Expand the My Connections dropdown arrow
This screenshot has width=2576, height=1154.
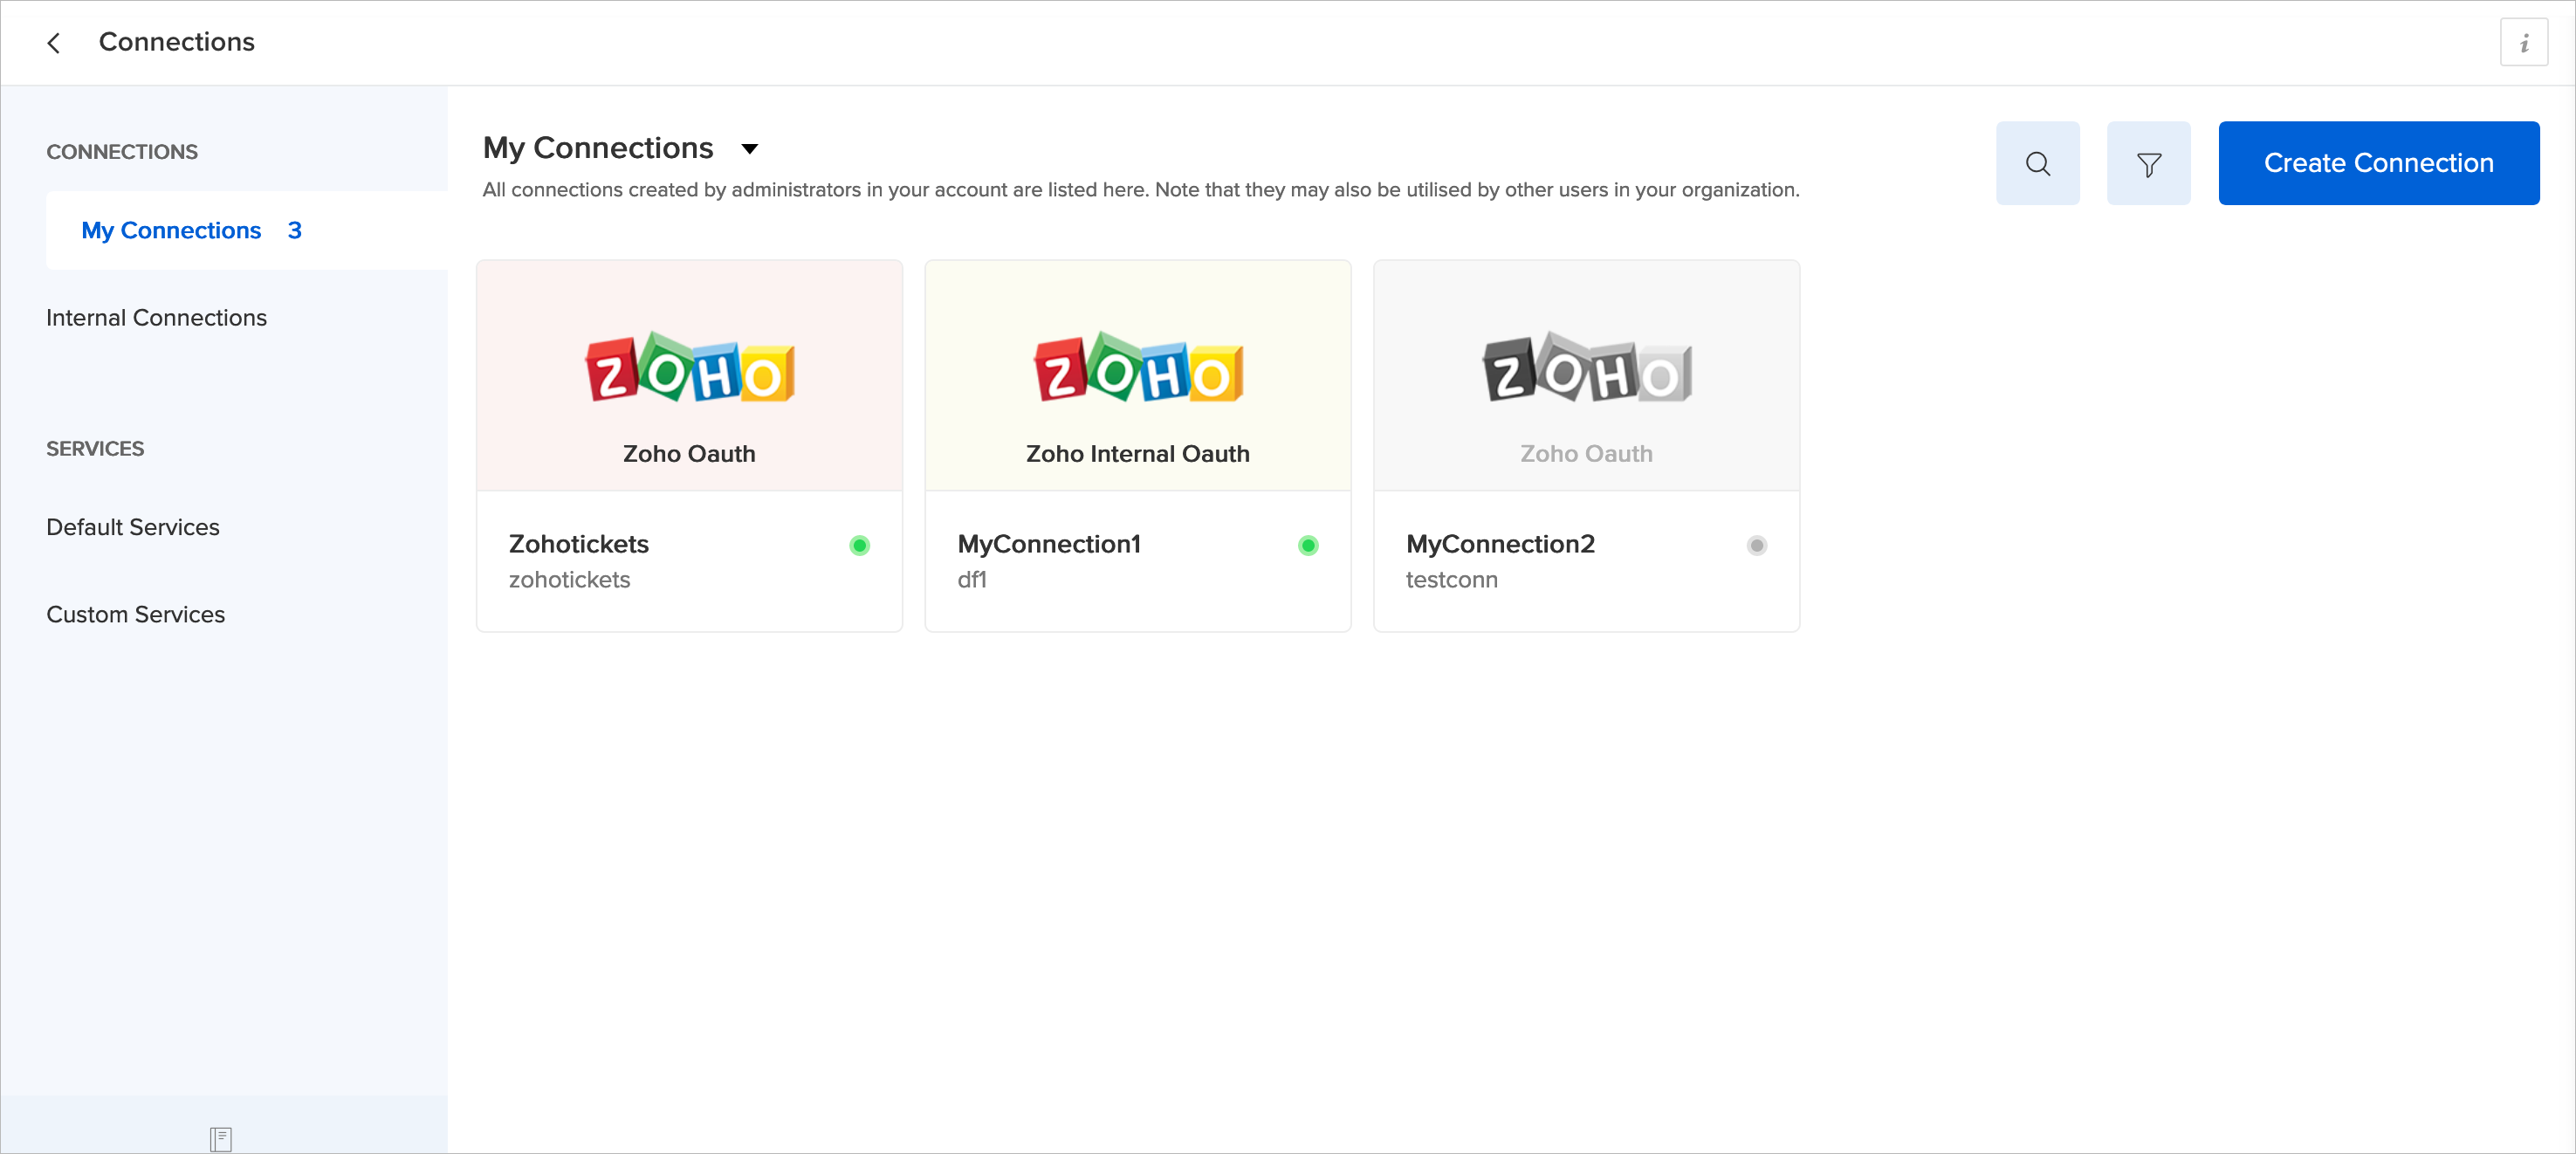click(749, 149)
